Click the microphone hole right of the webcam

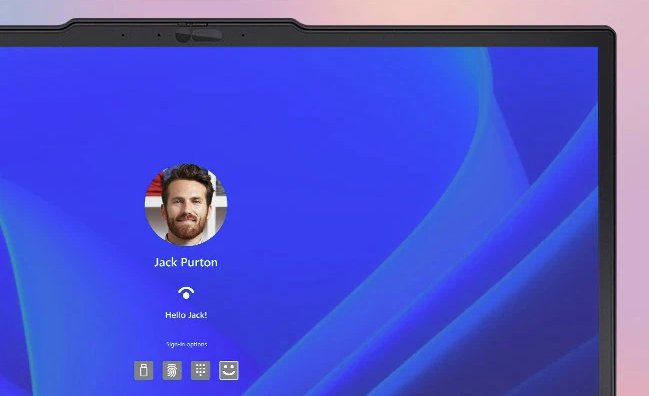pos(243,35)
